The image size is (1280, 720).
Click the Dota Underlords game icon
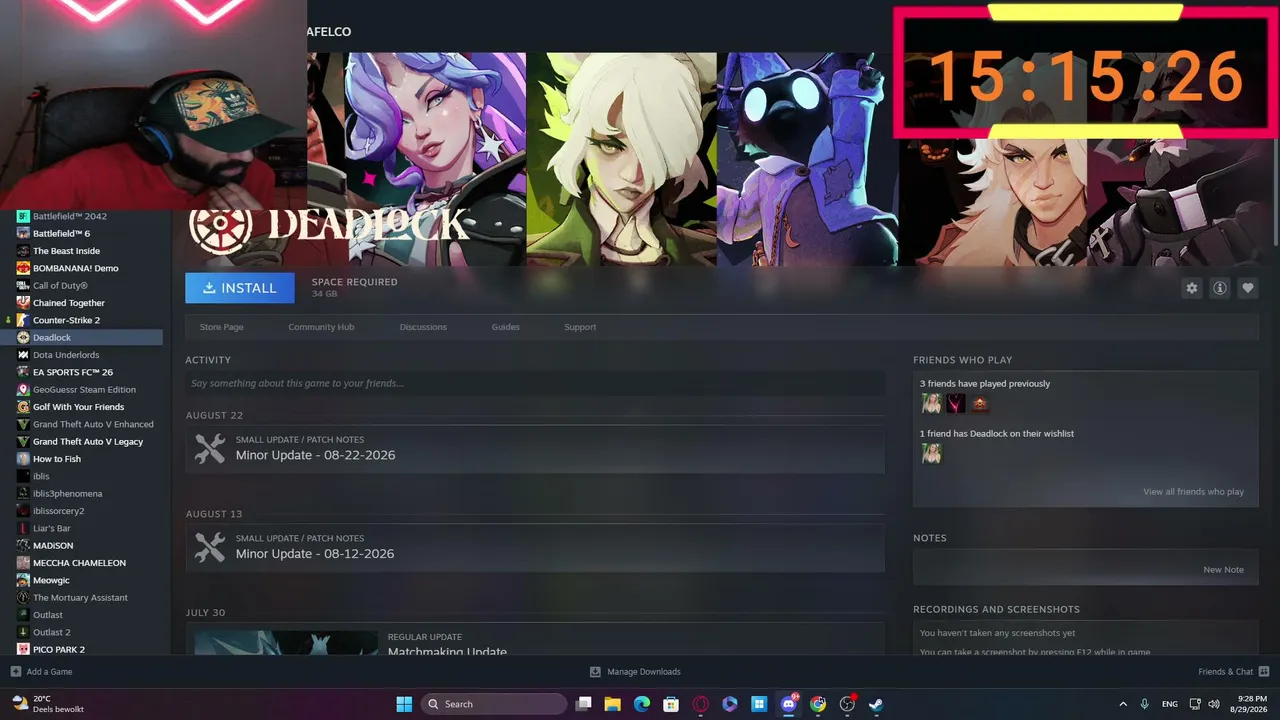point(24,355)
